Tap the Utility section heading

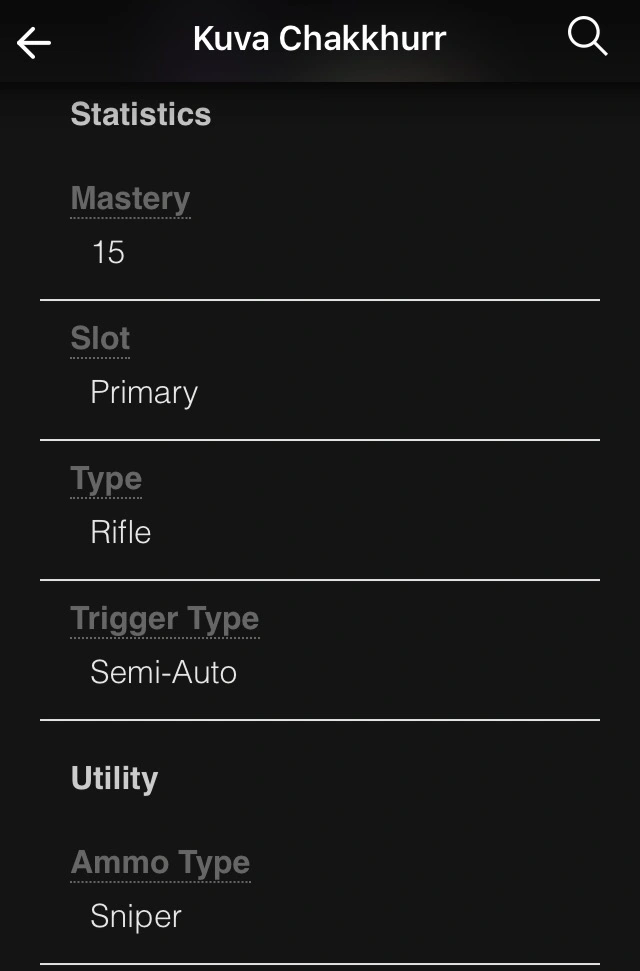coord(114,778)
